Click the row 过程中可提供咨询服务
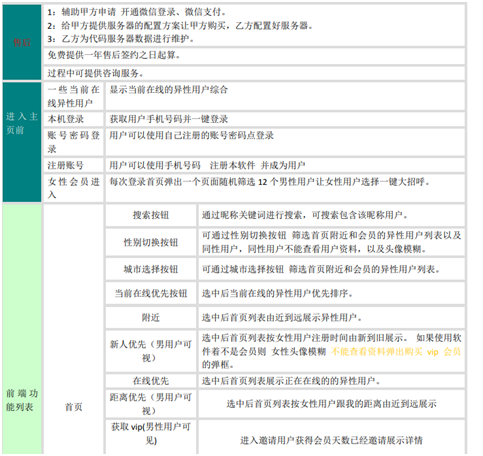This screenshot has height=456, width=483. point(254,73)
